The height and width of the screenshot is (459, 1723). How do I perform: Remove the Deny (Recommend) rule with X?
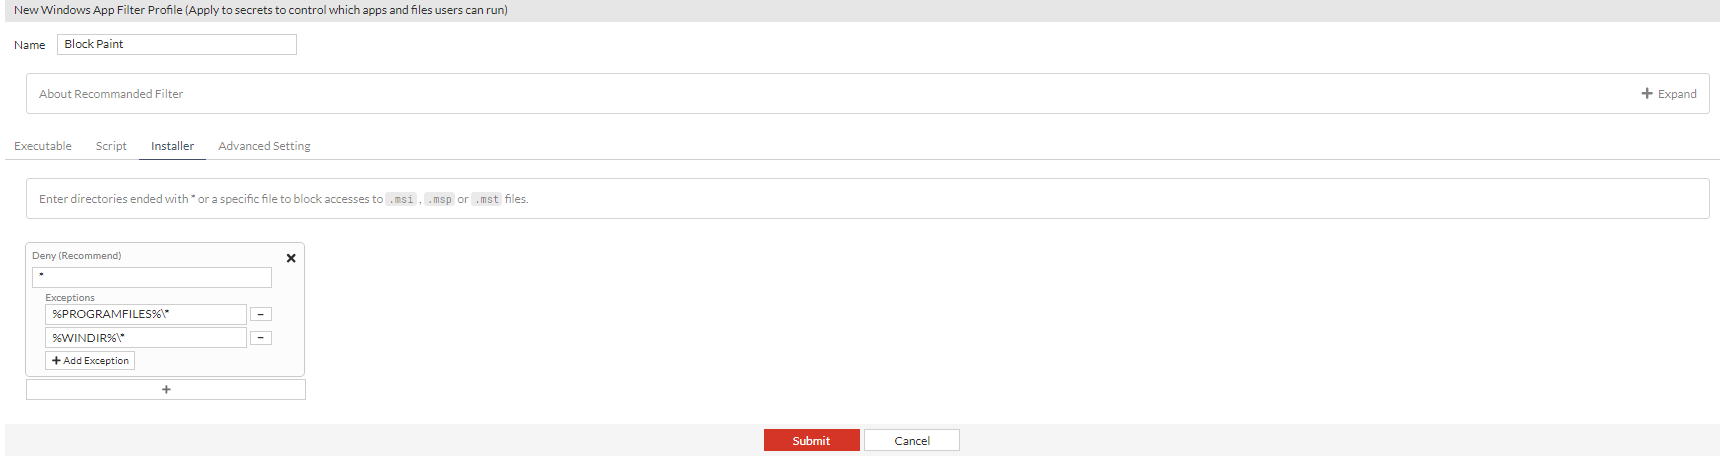tap(291, 258)
